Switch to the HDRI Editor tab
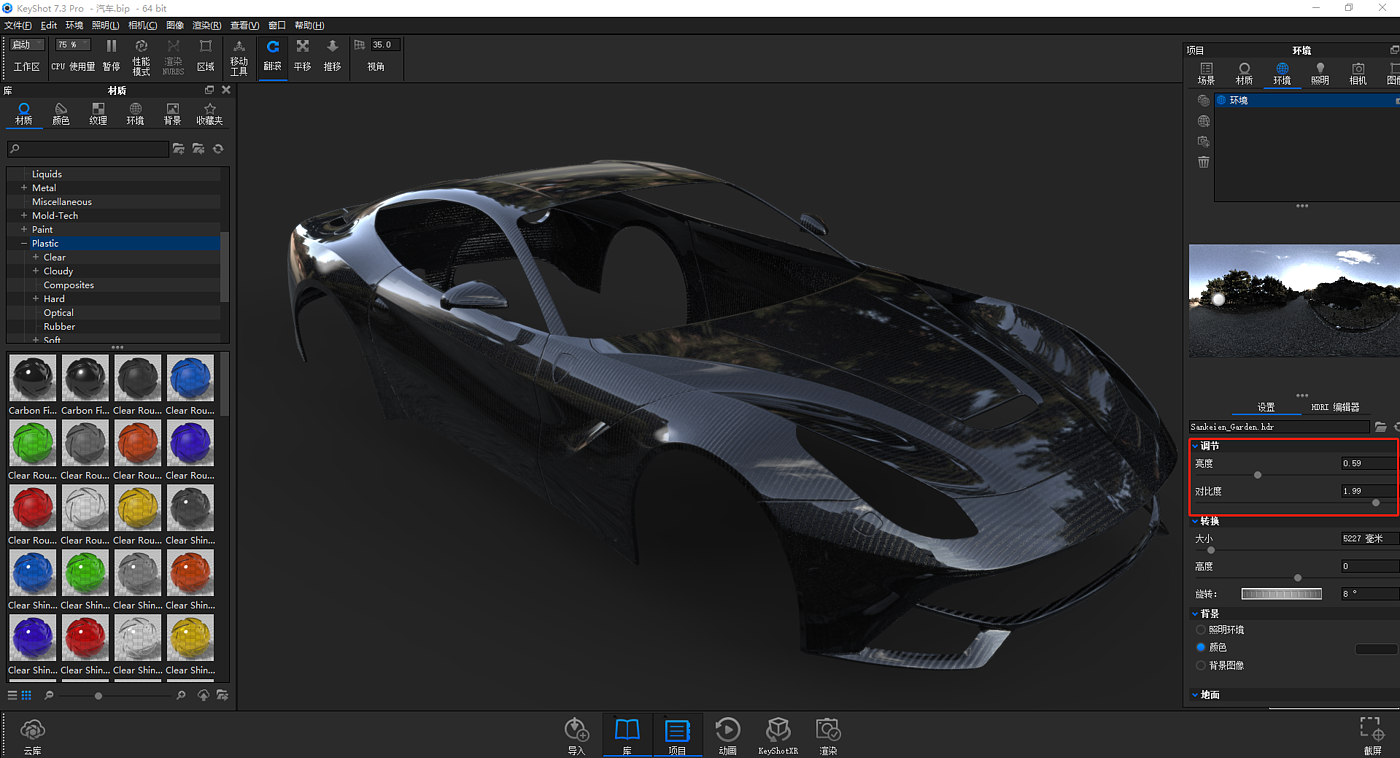1400x758 pixels. pos(1335,407)
